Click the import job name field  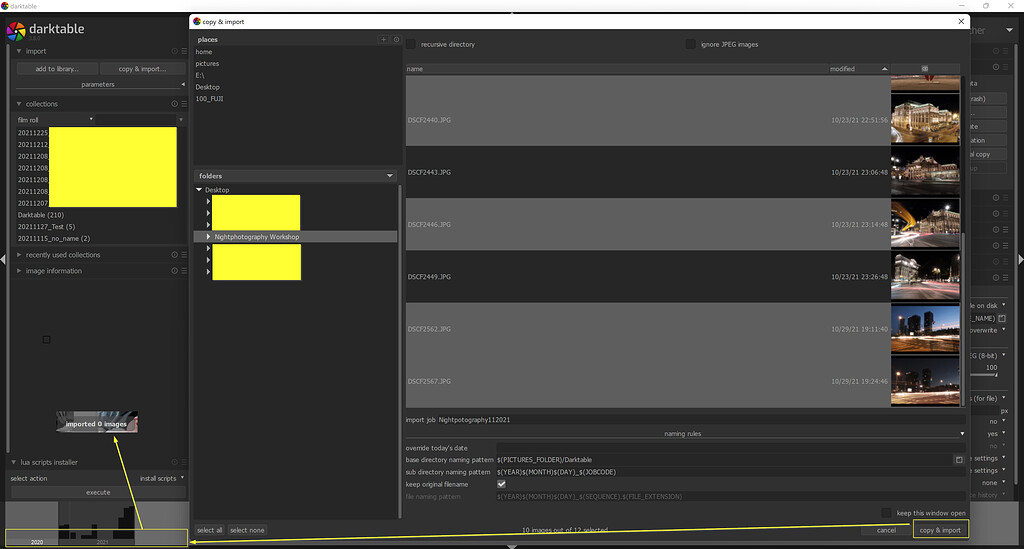pos(701,420)
